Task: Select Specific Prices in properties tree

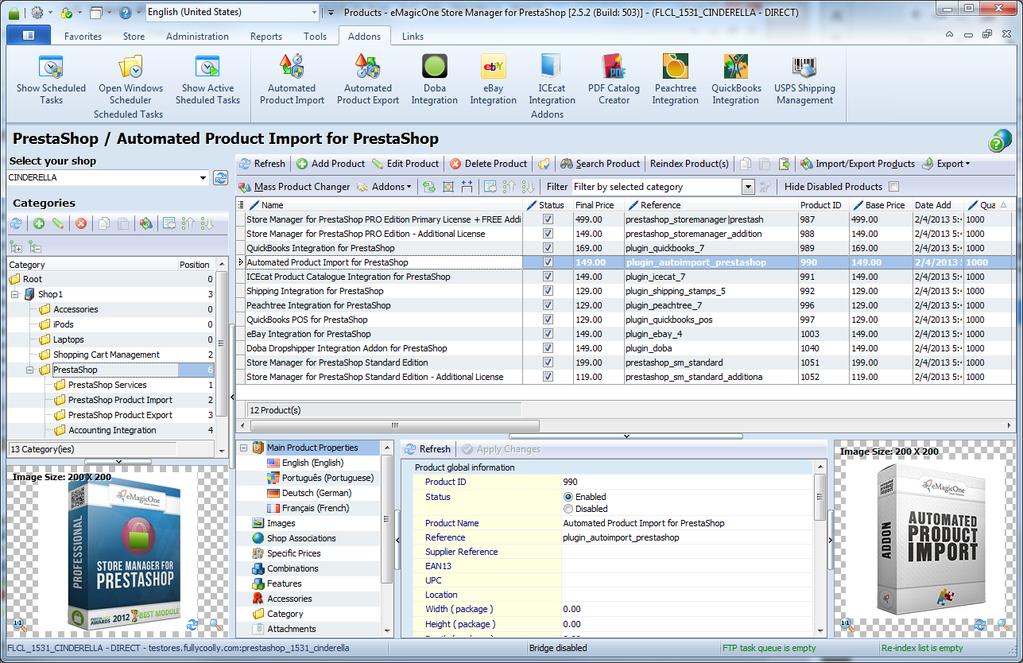Action: [294, 553]
